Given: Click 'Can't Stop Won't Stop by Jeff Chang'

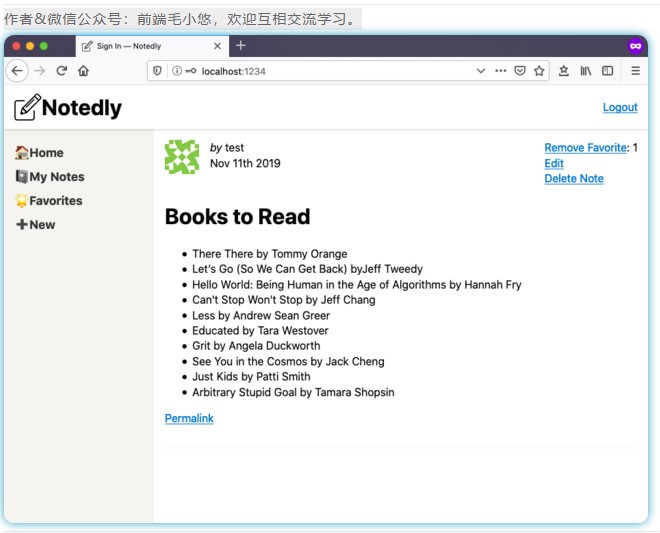Looking at the screenshot, I should 284,300.
